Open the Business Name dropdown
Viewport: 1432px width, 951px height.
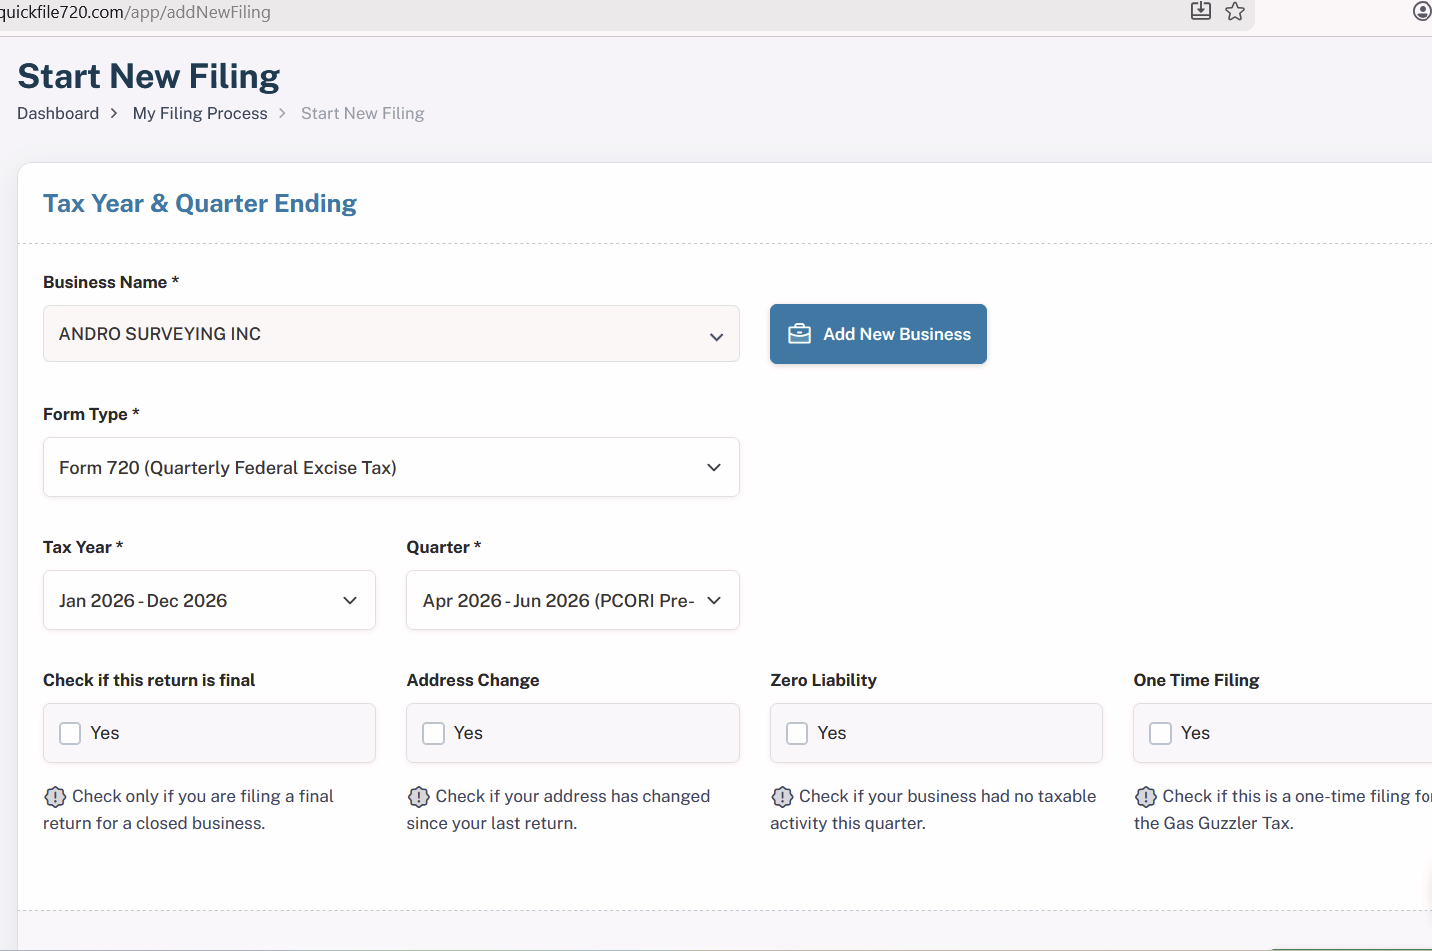tap(391, 334)
